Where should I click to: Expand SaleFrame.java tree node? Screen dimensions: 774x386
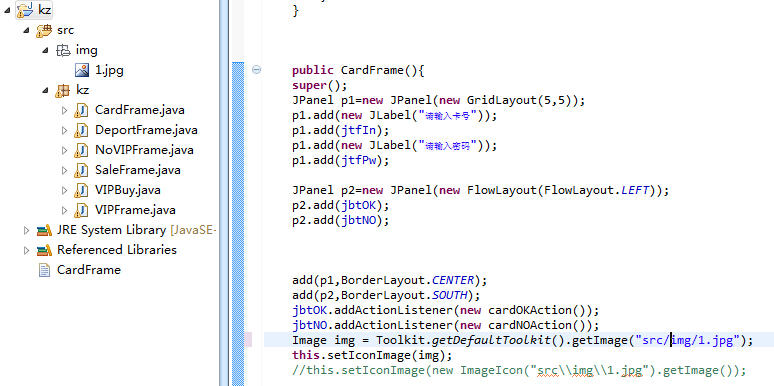[64, 170]
